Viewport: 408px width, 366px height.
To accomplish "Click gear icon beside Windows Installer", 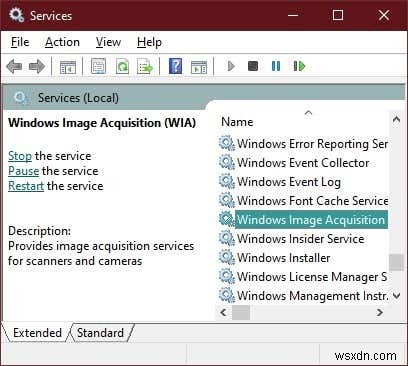I will coord(227,257).
